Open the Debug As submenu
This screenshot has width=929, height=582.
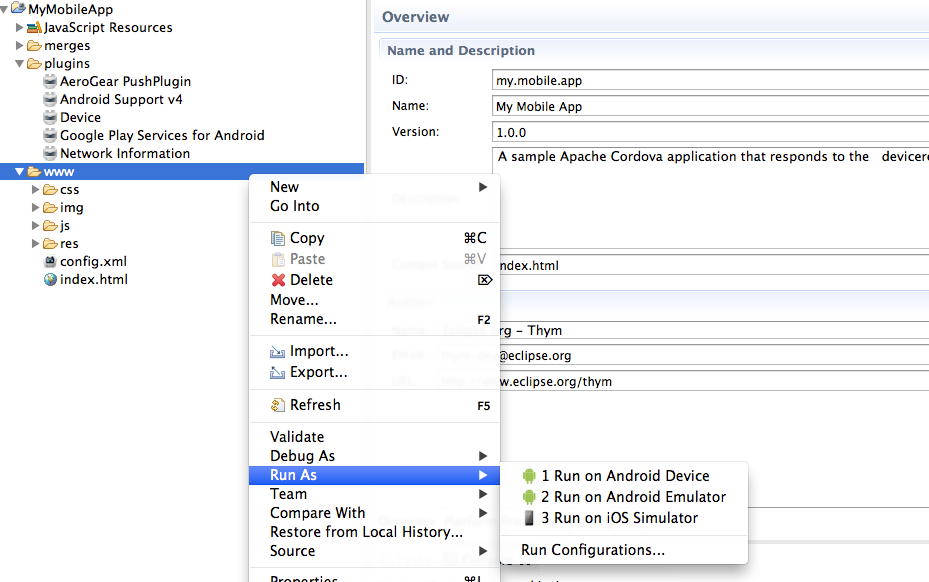click(x=374, y=456)
